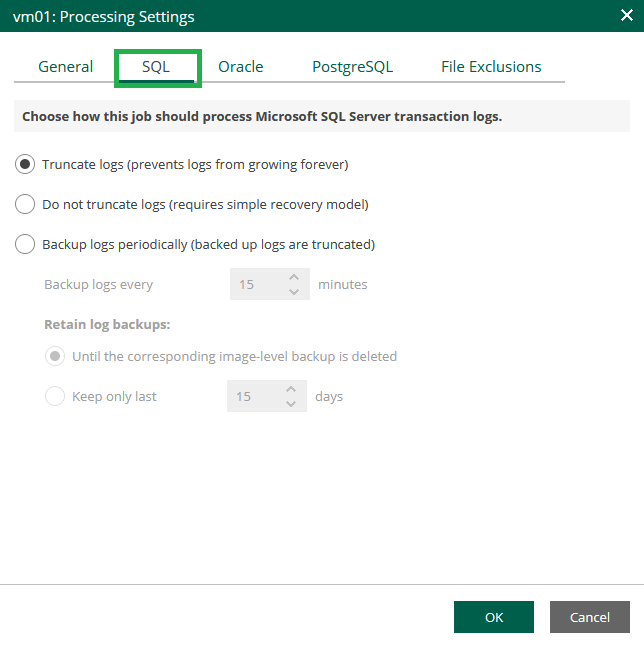The width and height of the screenshot is (644, 645).
Task: Click the transaction logs instruction heading
Action: point(262,116)
